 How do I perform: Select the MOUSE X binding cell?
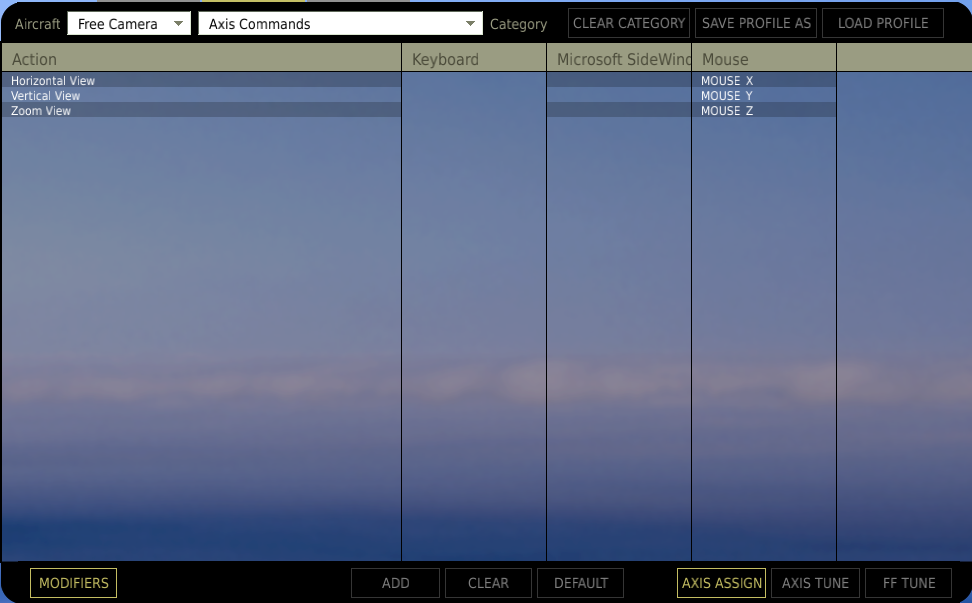point(764,81)
